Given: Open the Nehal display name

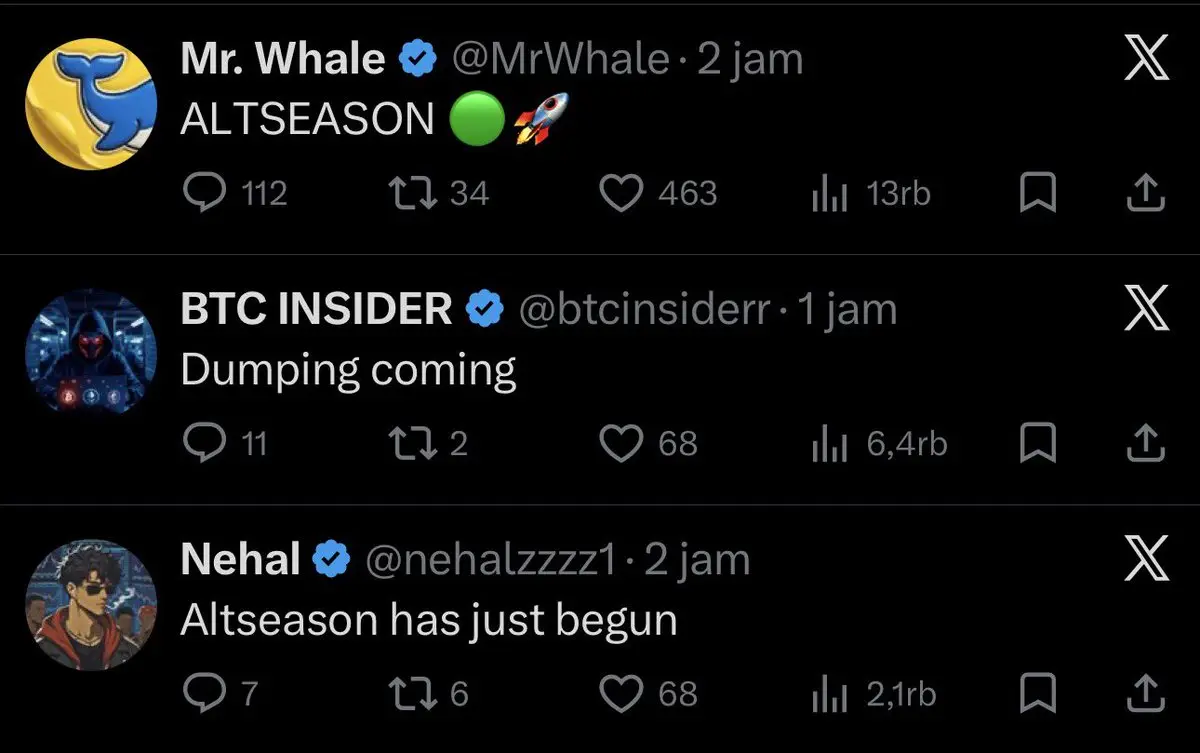Looking at the screenshot, I should coord(240,560).
